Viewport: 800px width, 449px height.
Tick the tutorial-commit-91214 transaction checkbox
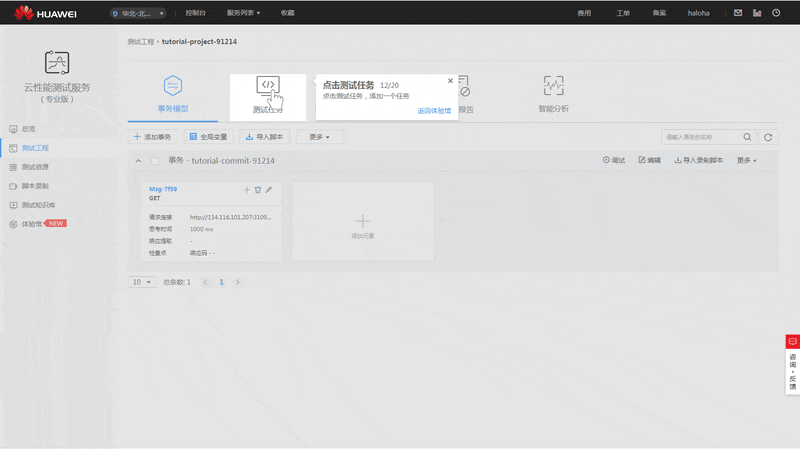(155, 161)
